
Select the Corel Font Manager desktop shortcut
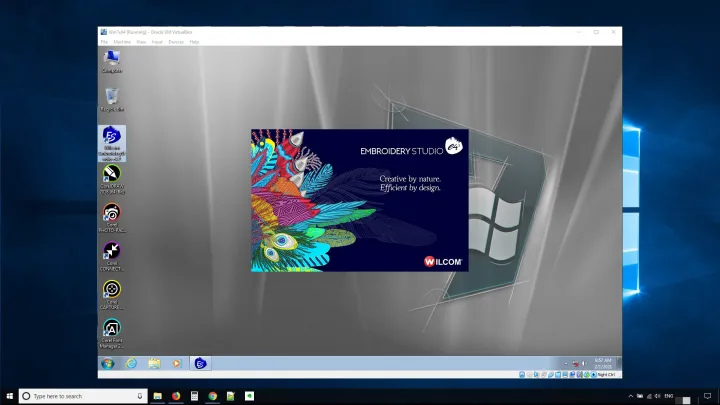pyautogui.click(x=112, y=329)
